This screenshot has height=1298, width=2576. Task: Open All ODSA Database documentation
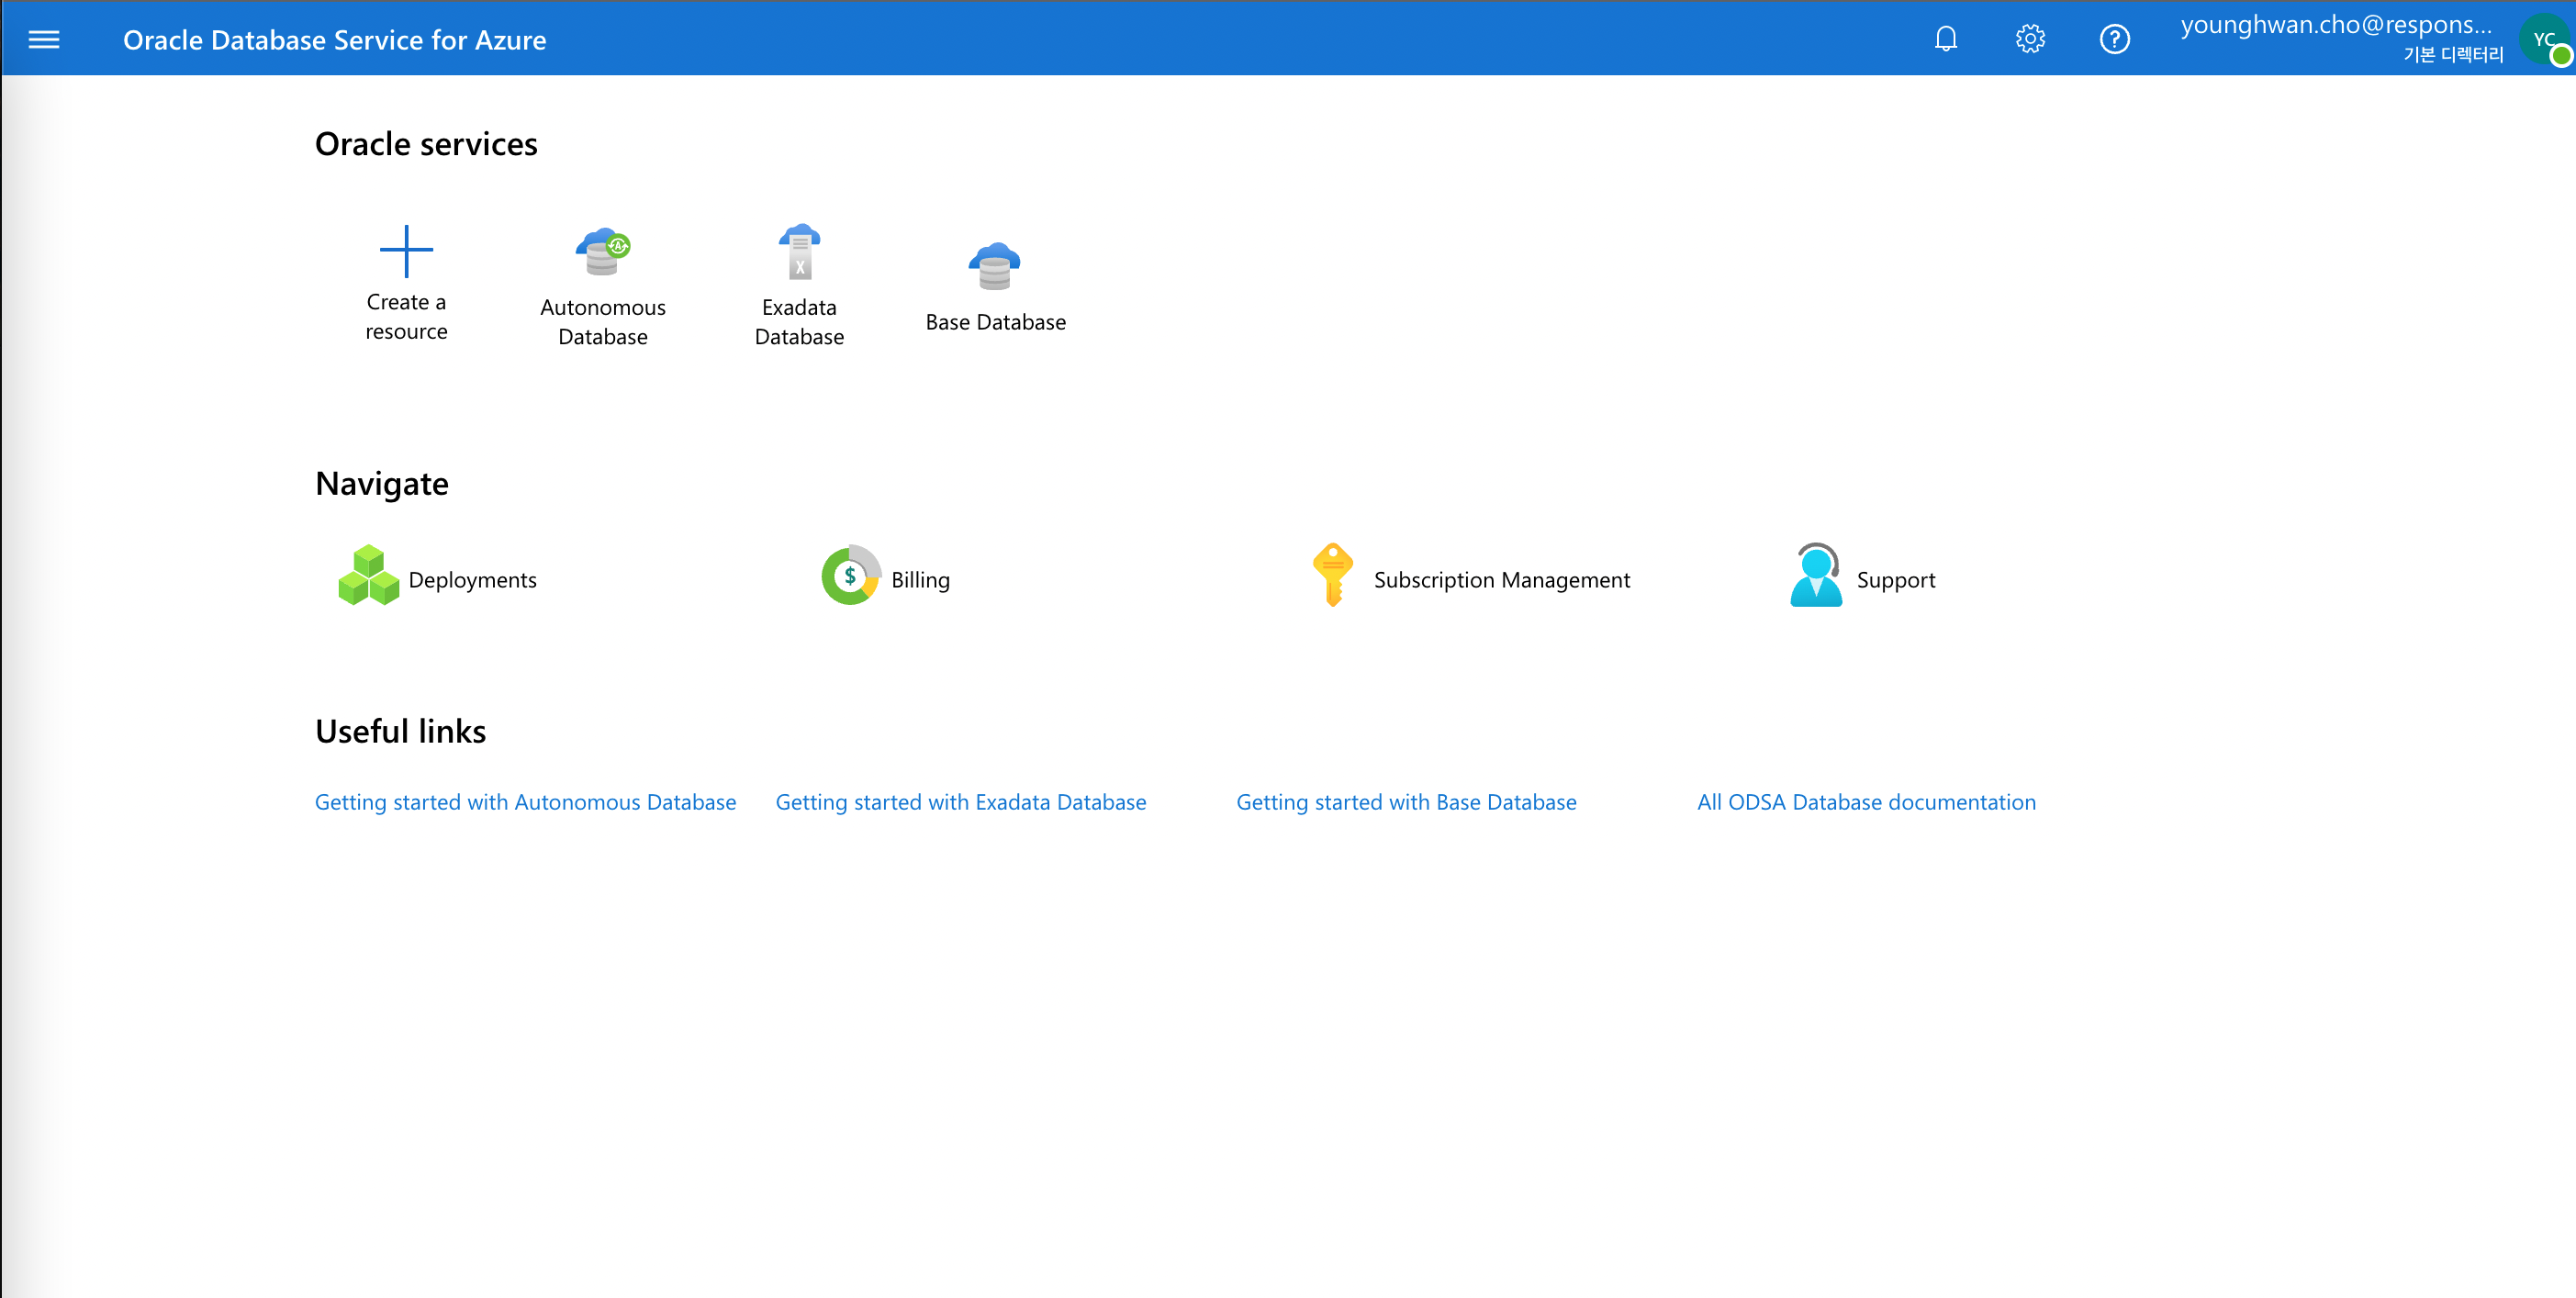pos(1866,802)
